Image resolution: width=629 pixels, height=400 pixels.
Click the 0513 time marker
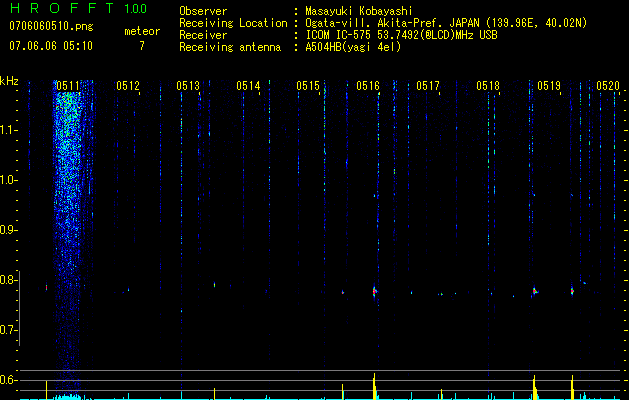tap(188, 86)
